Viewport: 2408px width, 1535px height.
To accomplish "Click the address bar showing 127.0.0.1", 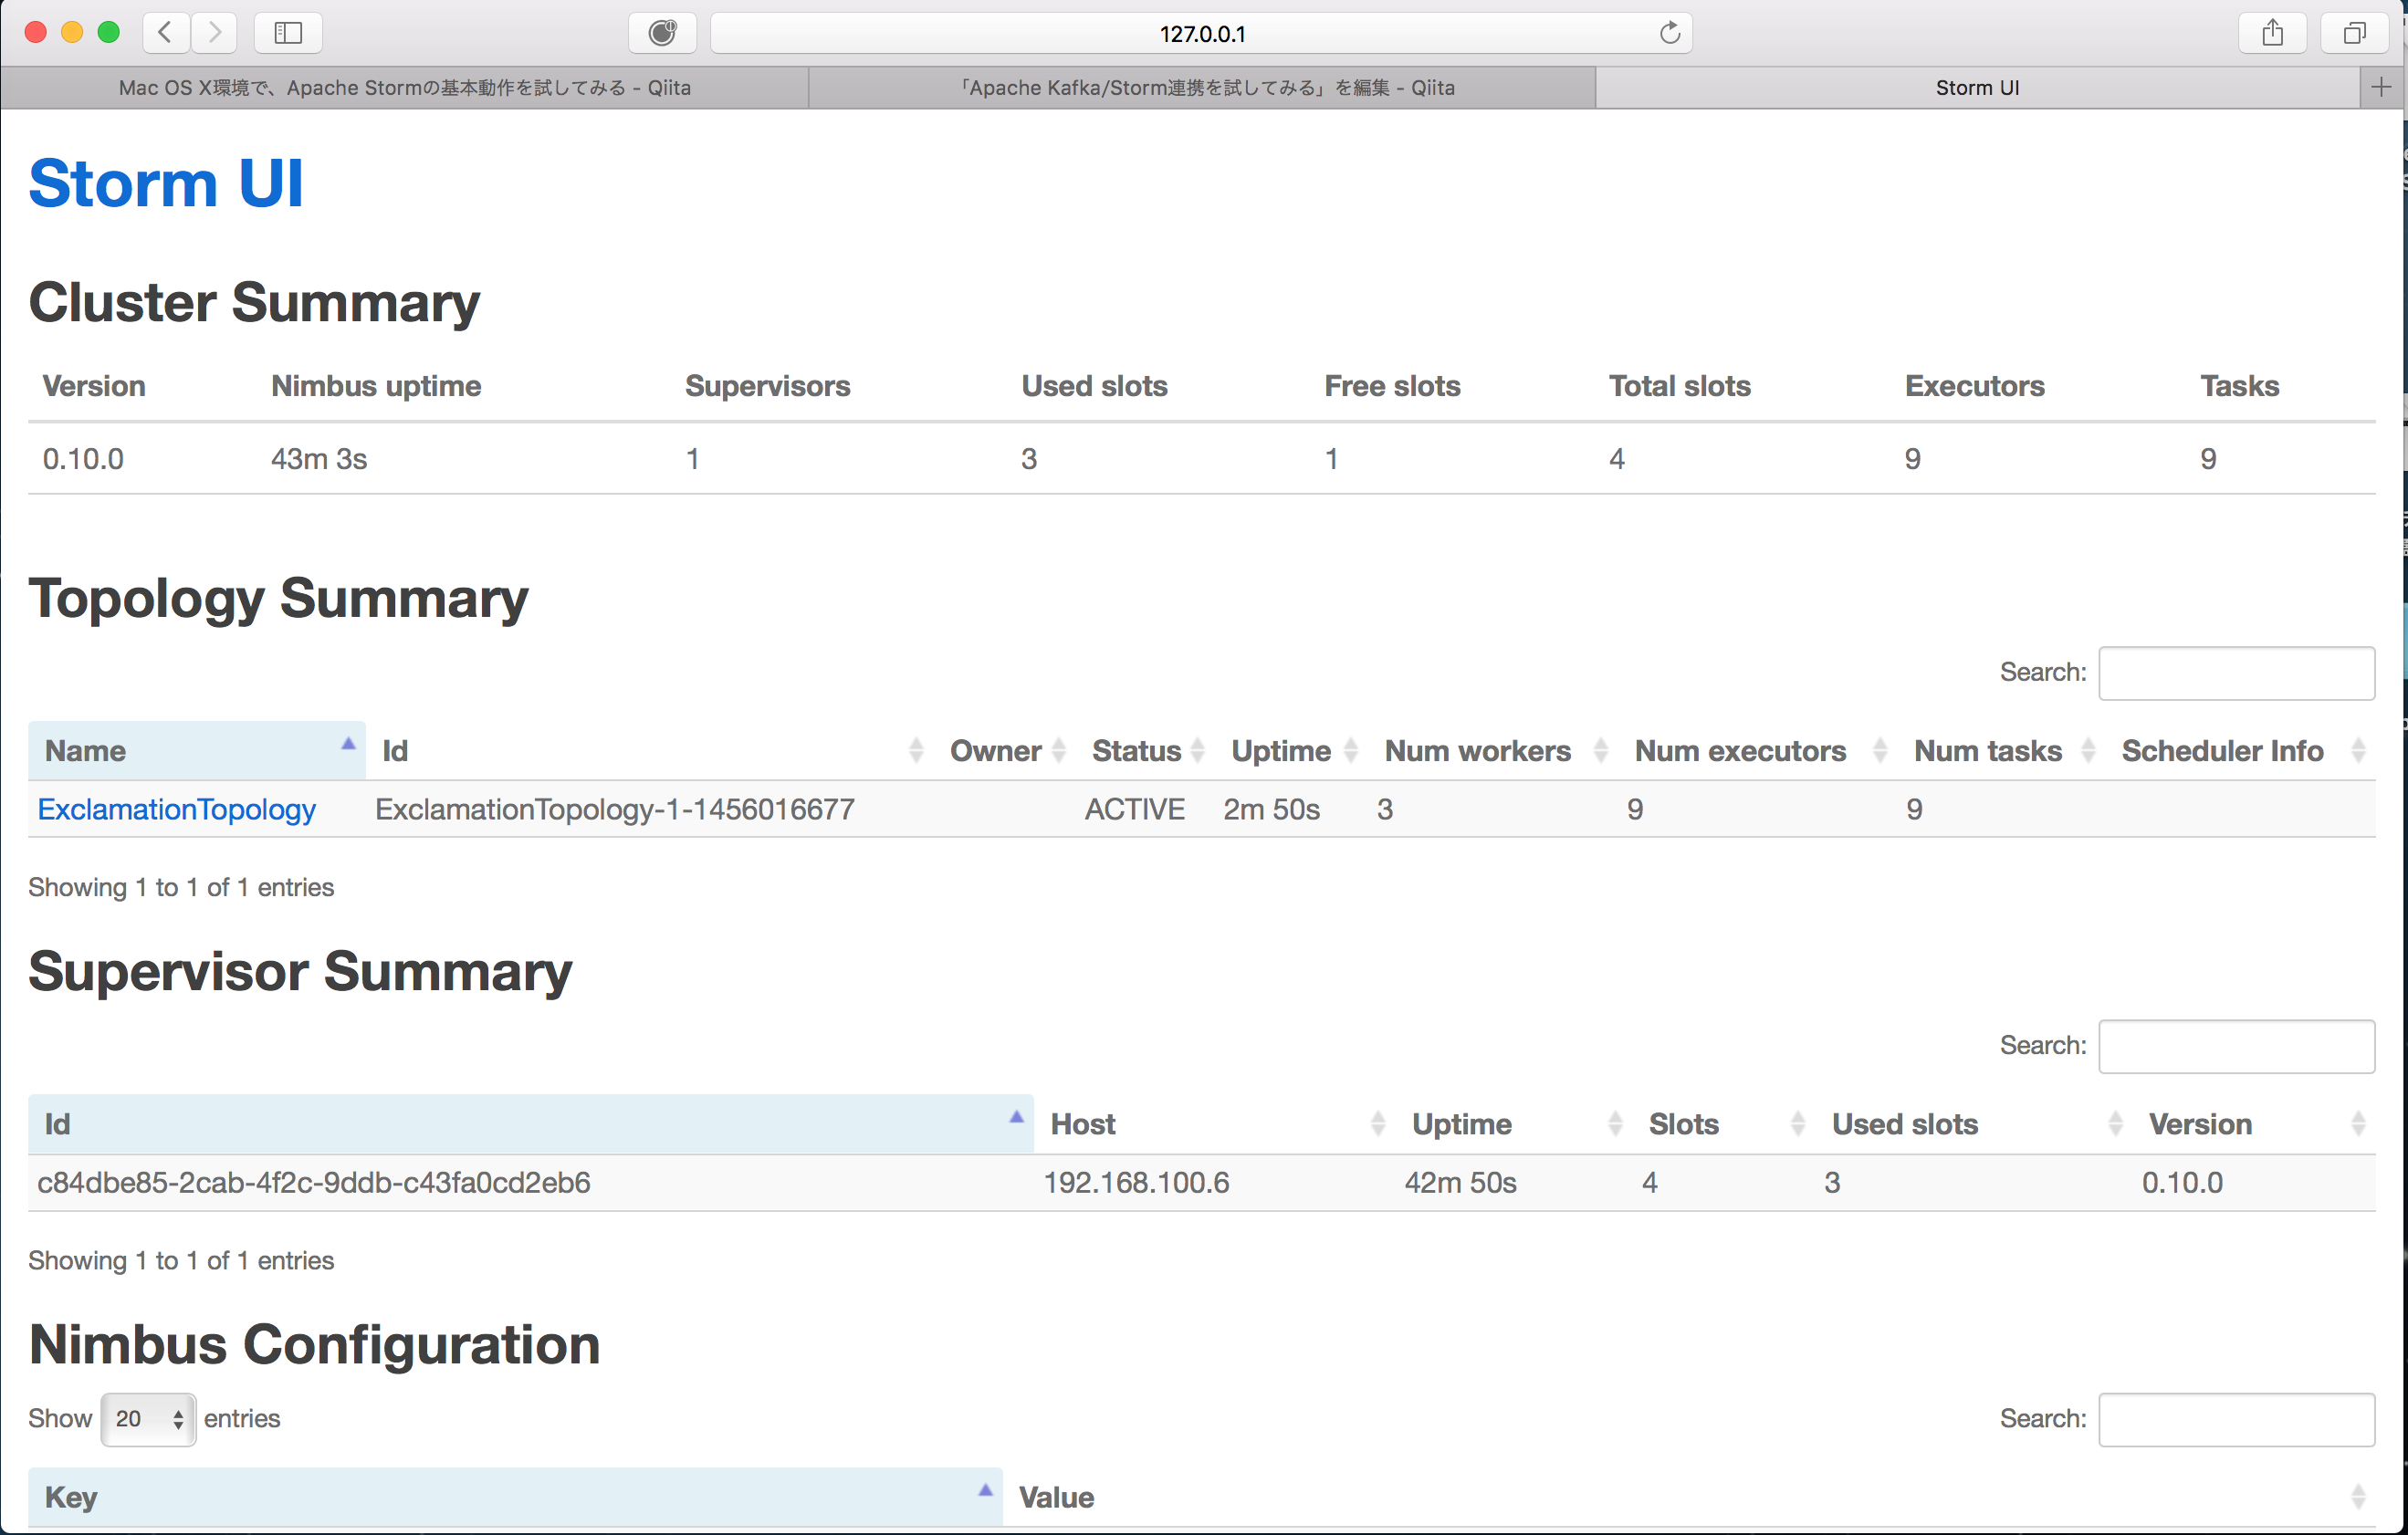I will coord(1200,32).
